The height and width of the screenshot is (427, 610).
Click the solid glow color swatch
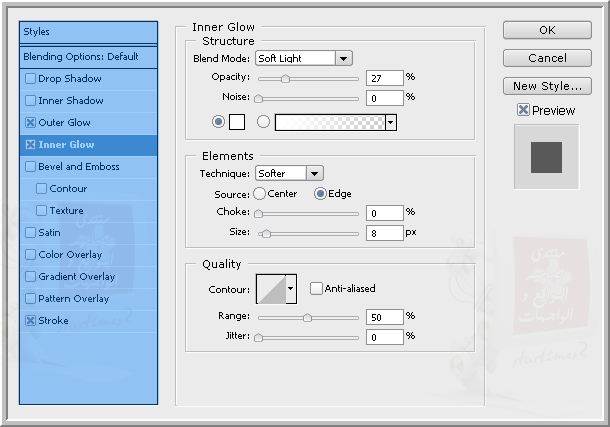pos(237,122)
